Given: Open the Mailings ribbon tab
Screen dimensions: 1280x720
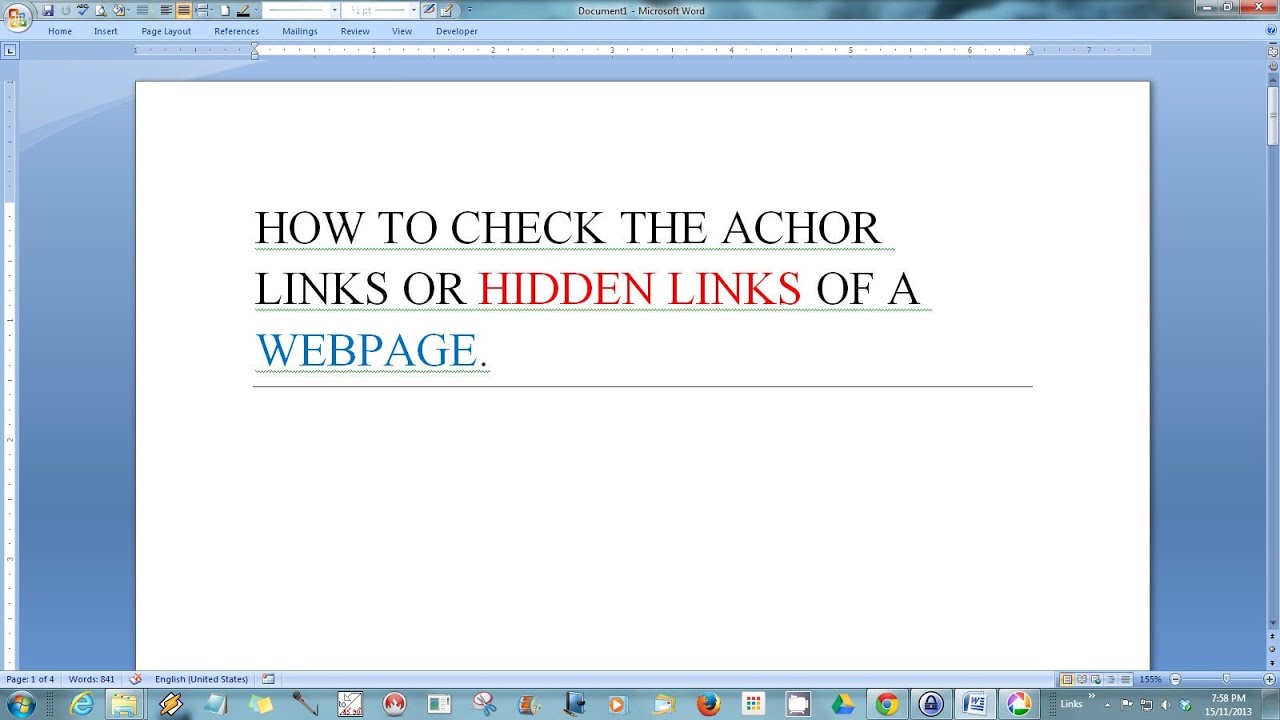Looking at the screenshot, I should (x=300, y=31).
